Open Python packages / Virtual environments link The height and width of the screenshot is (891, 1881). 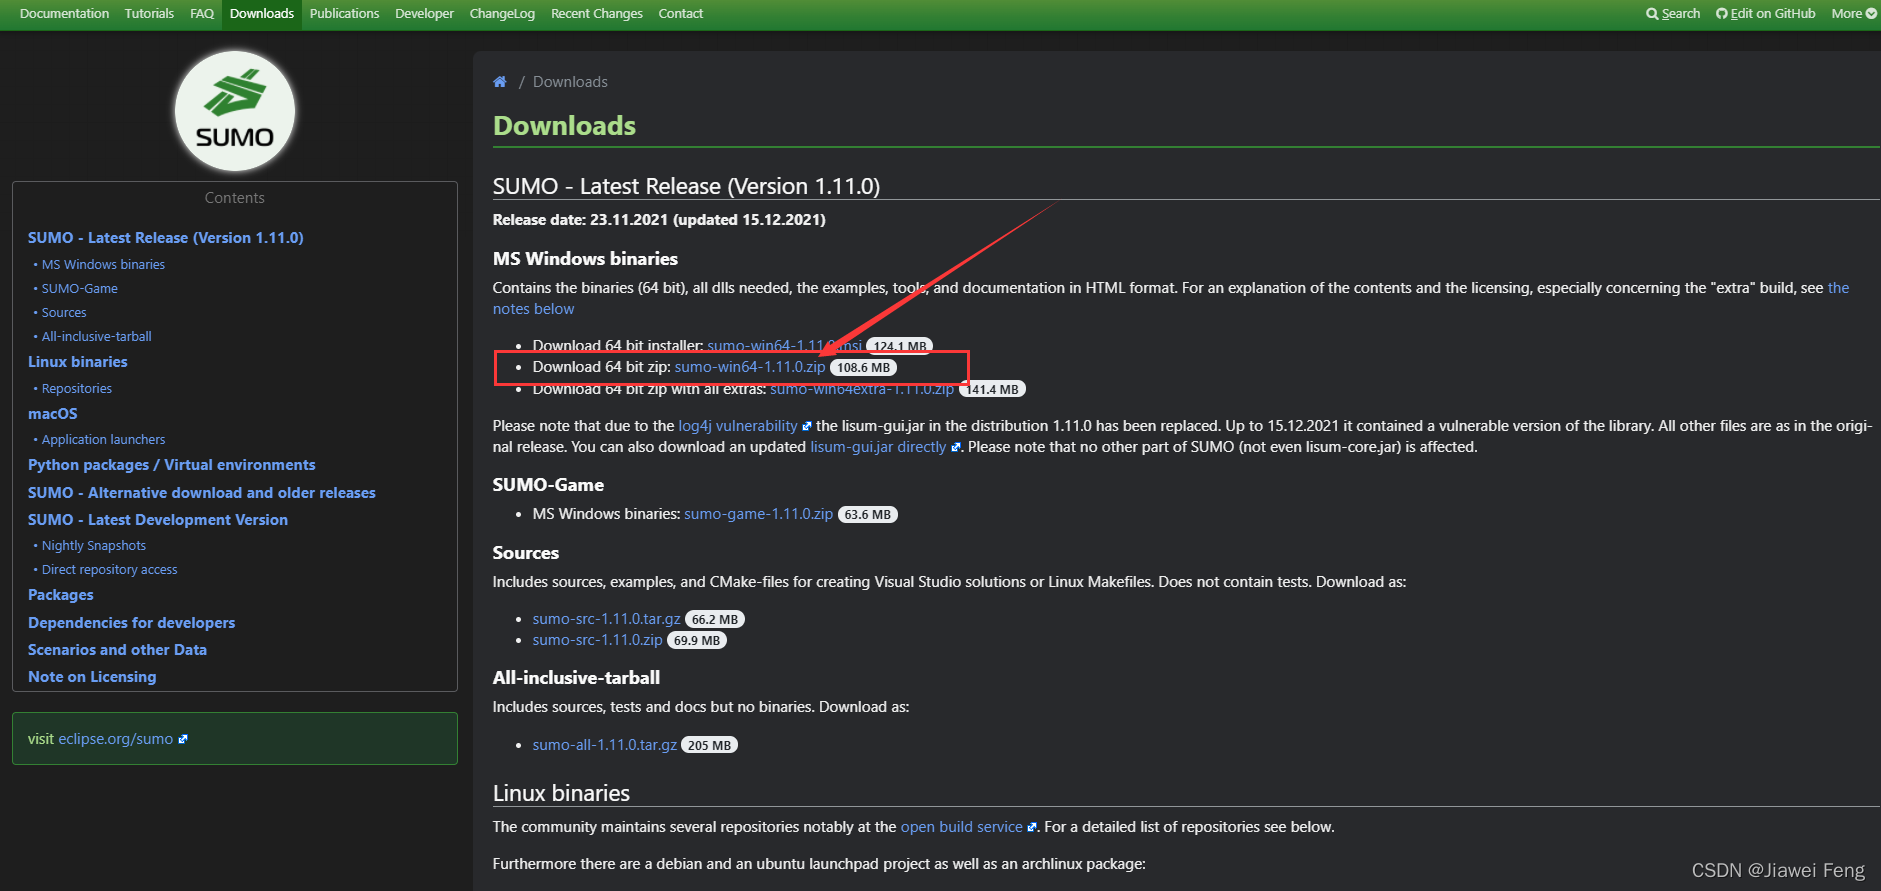(x=172, y=465)
